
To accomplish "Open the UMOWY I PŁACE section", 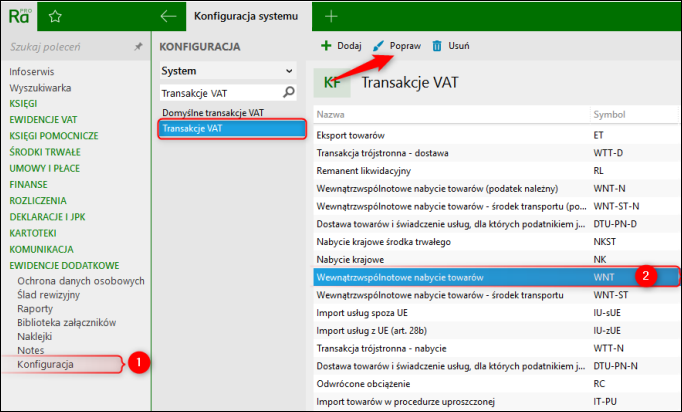I will (x=44, y=168).
